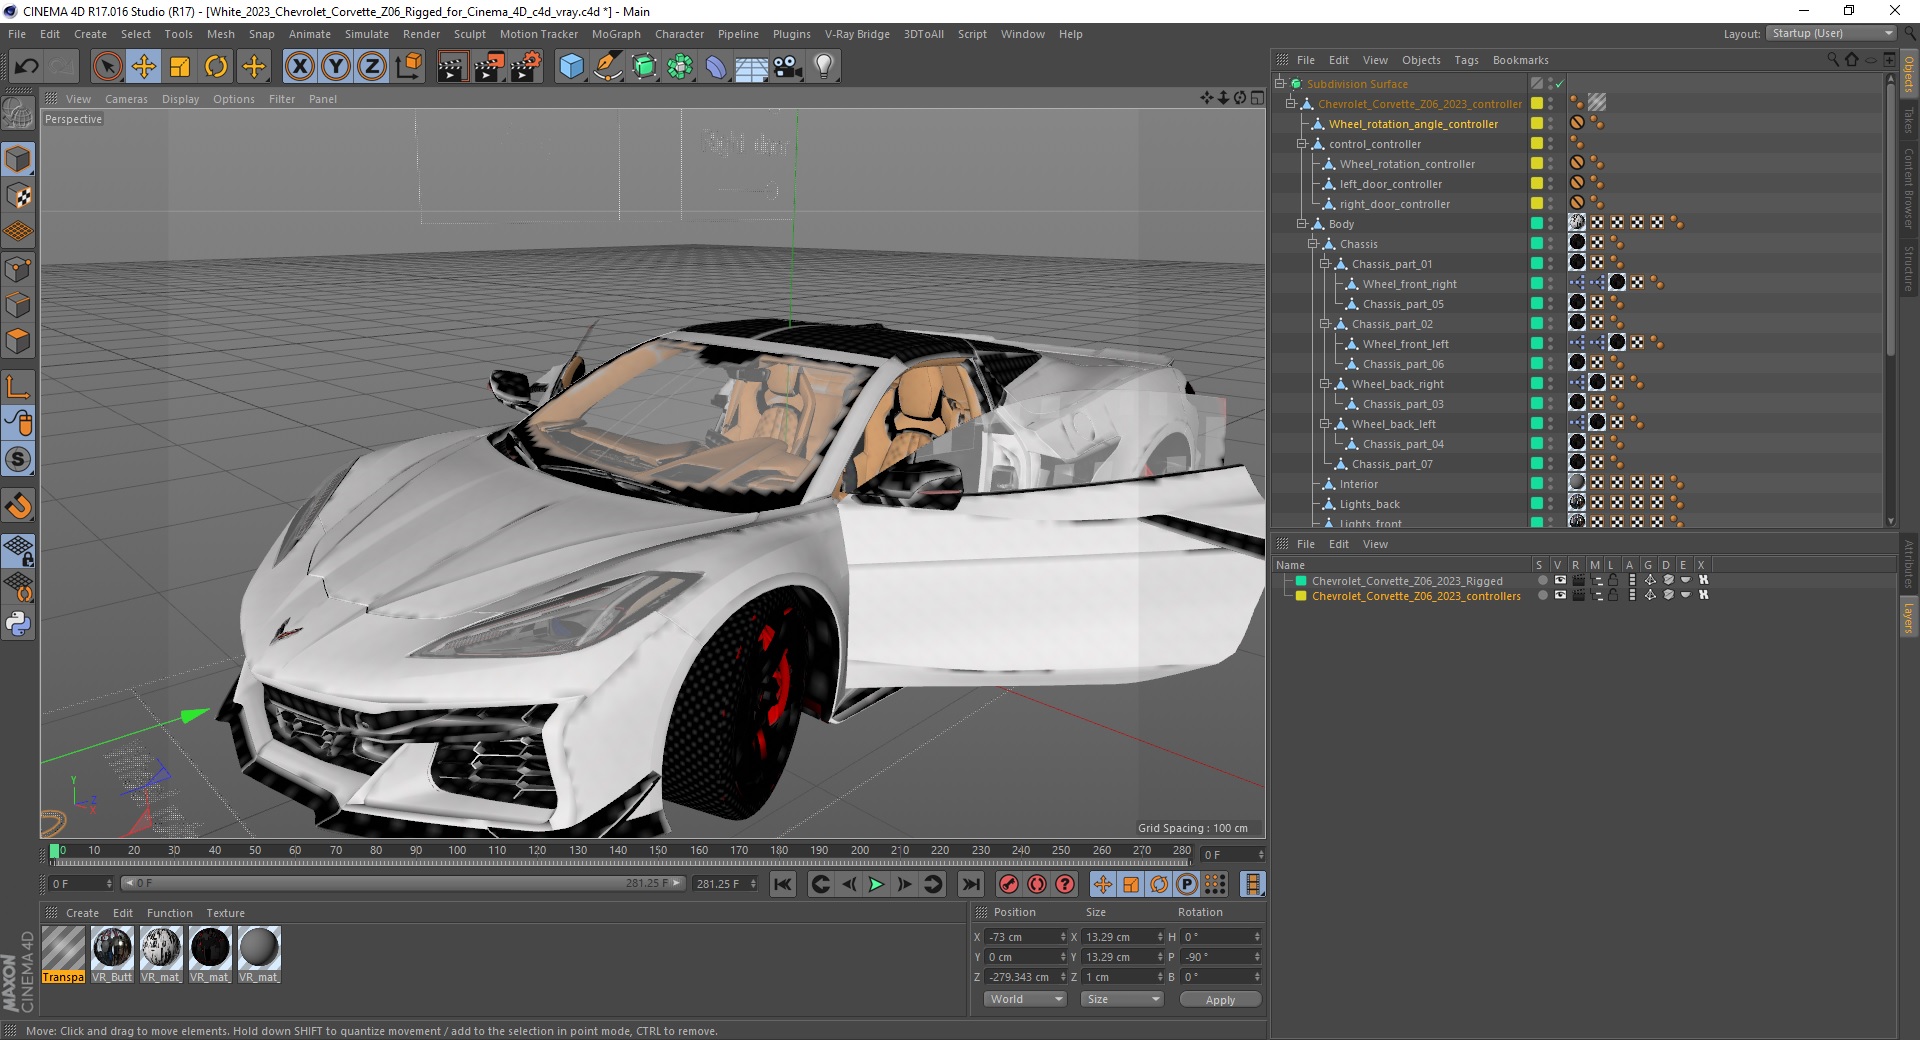The width and height of the screenshot is (1920, 1040).
Task: Enable Snap tool with S icon
Action: click(18, 460)
